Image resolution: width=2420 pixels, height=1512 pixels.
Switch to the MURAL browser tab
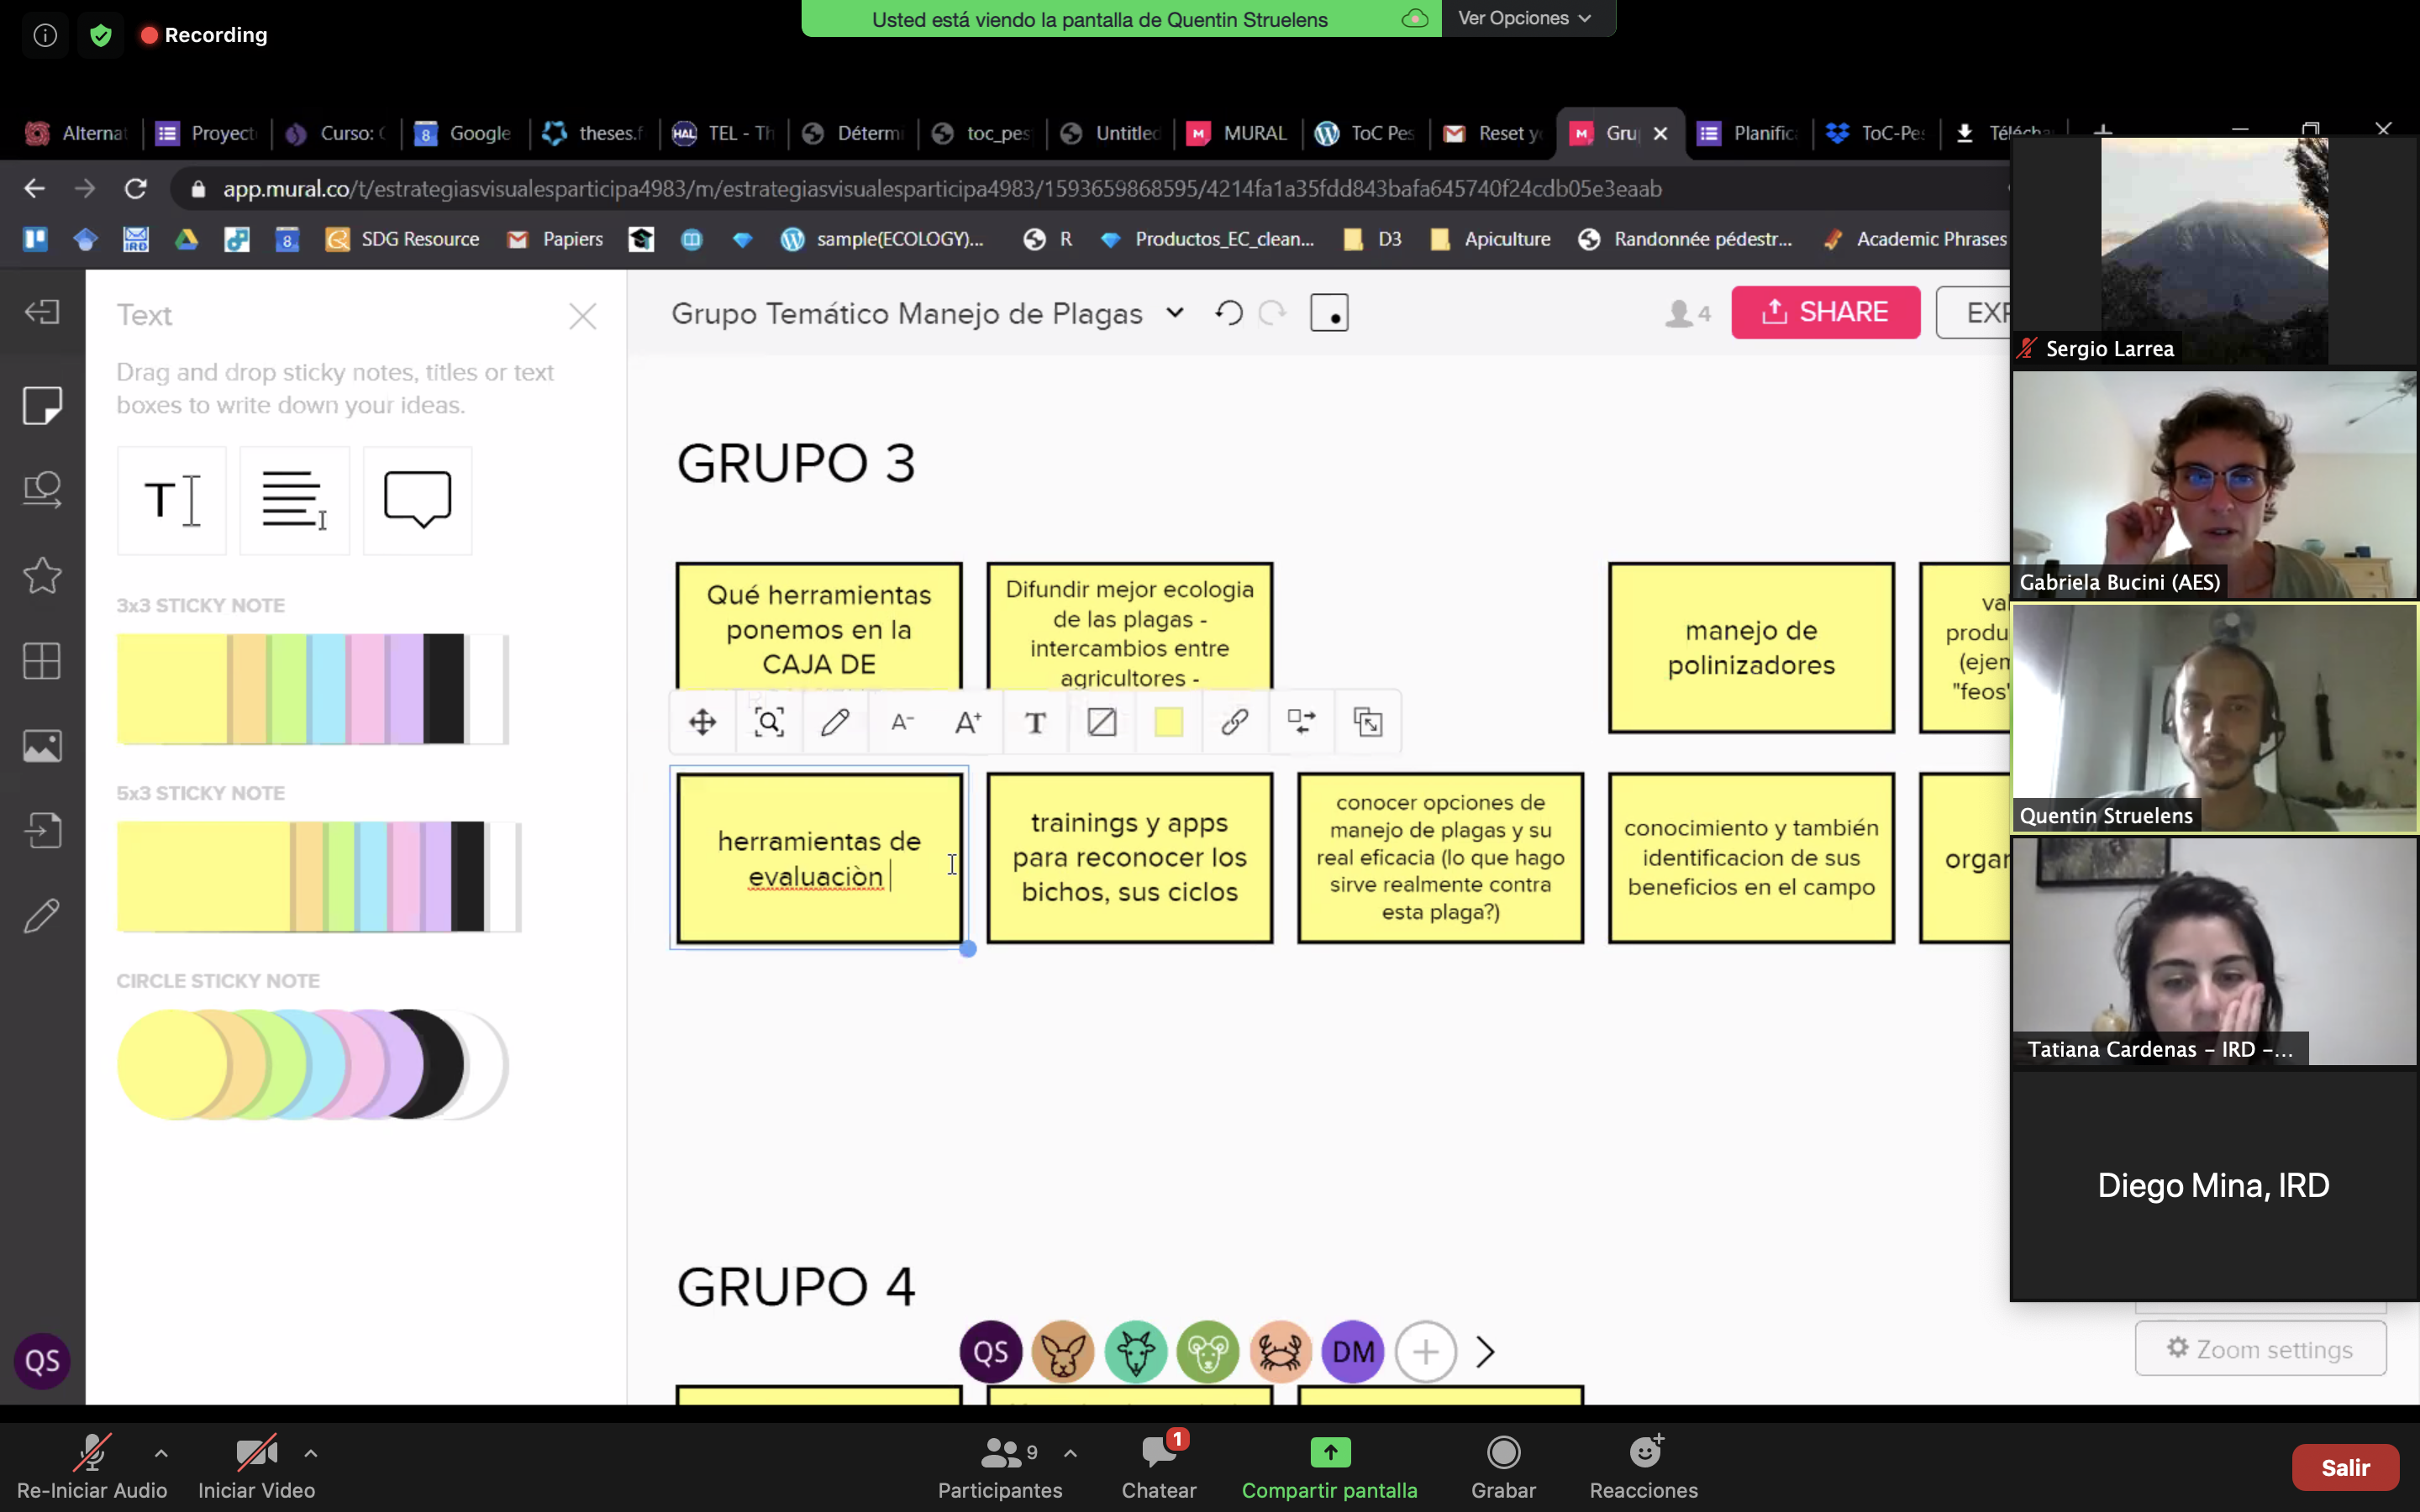[1237, 133]
